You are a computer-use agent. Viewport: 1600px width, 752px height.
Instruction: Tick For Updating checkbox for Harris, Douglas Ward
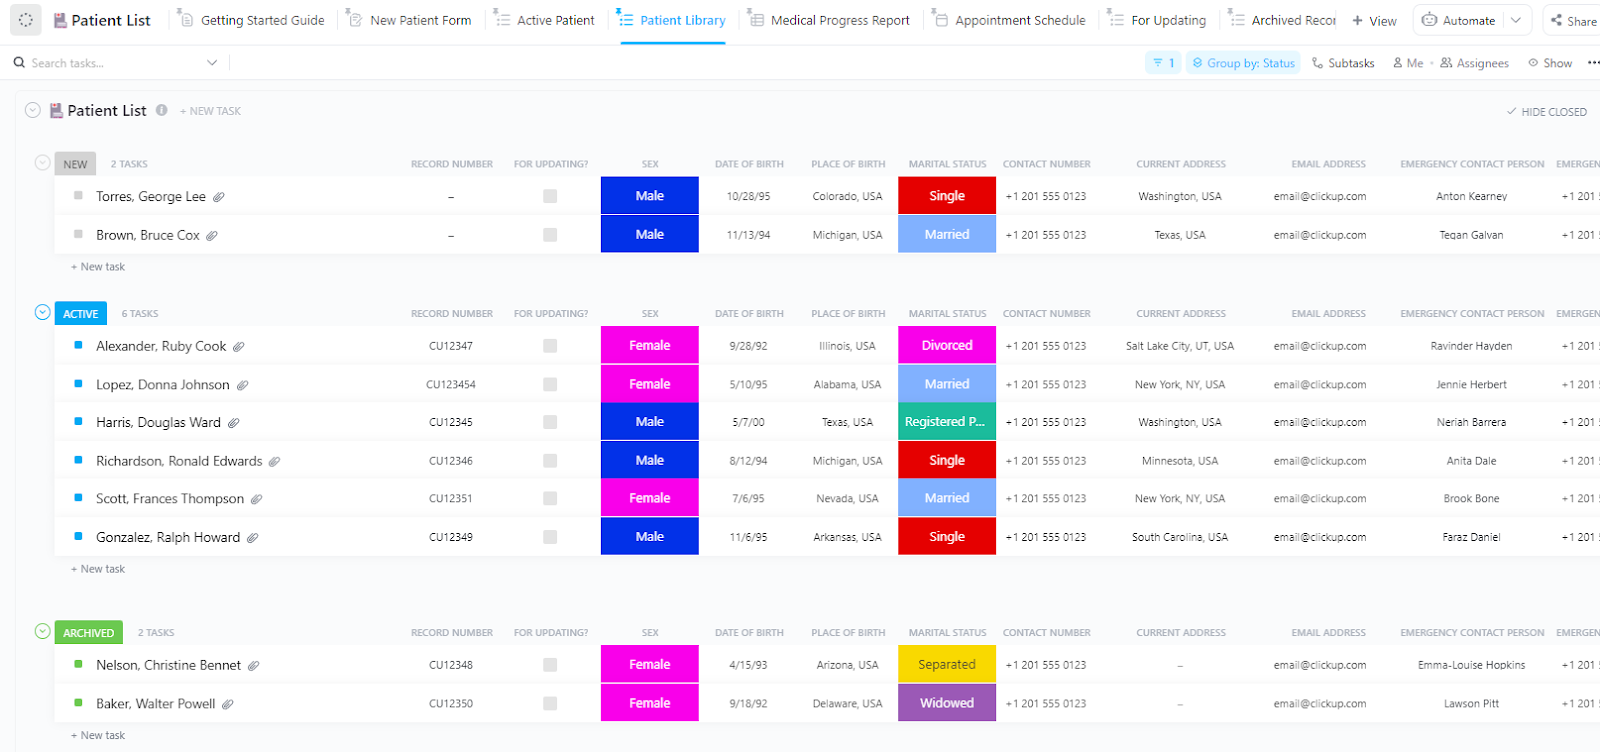click(550, 422)
